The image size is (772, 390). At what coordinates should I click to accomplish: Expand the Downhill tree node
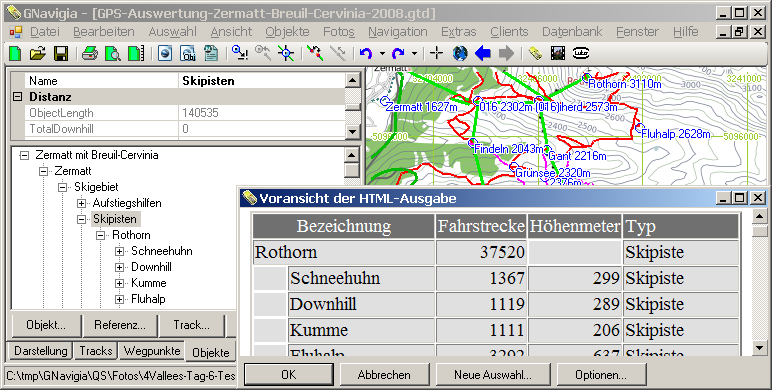point(119,267)
